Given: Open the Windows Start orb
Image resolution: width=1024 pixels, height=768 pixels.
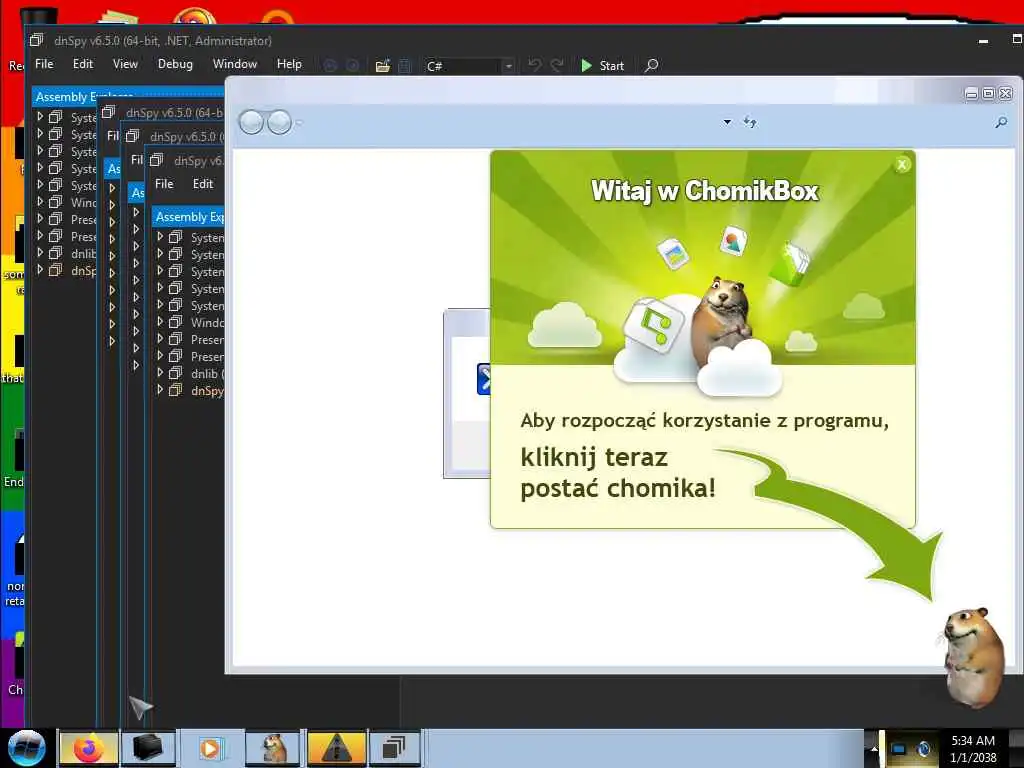Looking at the screenshot, I should [26, 748].
